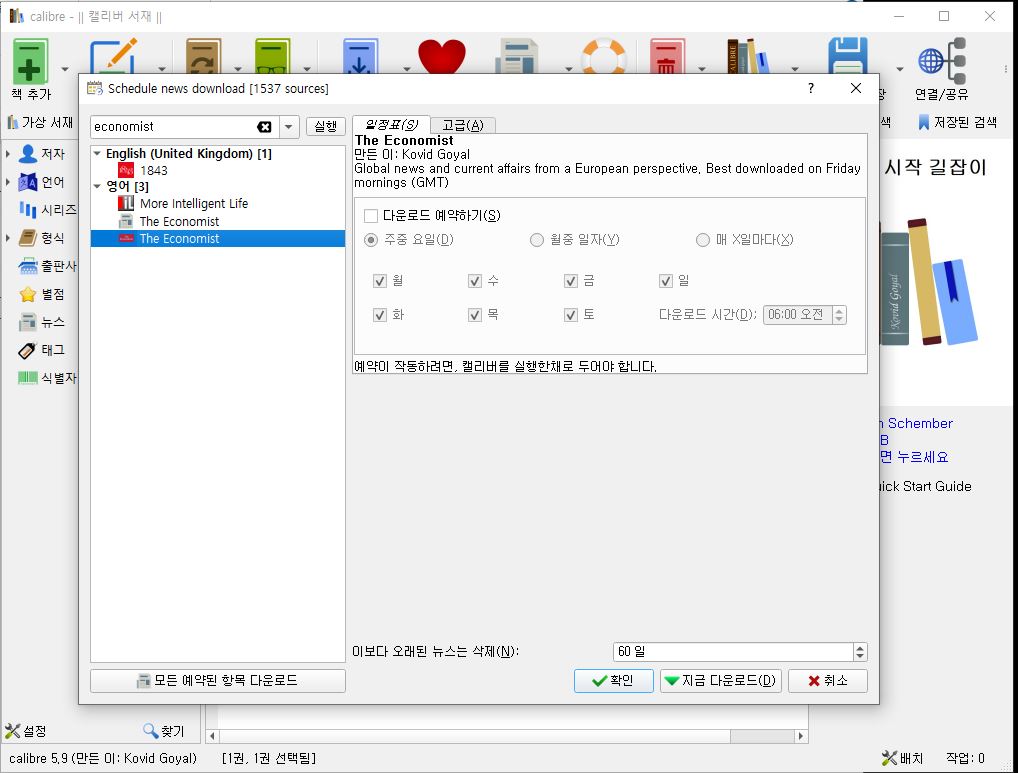Click the Authors person icon in Tag browser
This screenshot has height=773, width=1018.
click(x=28, y=154)
